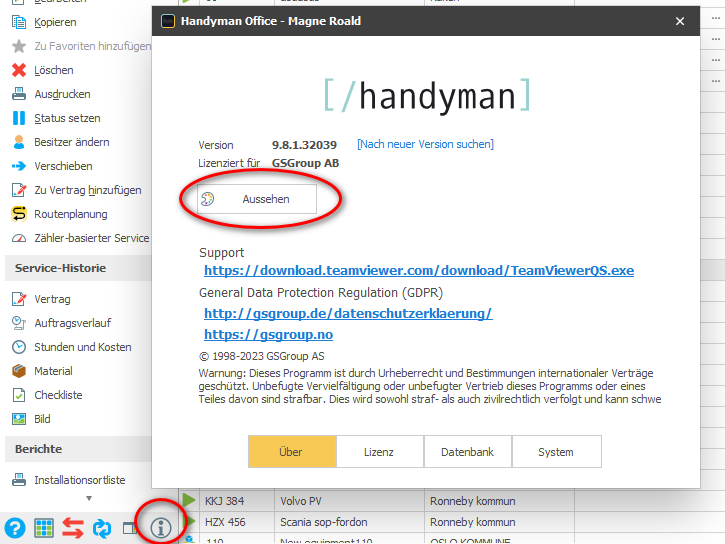Switch to the Datenbank tab

click(467, 452)
